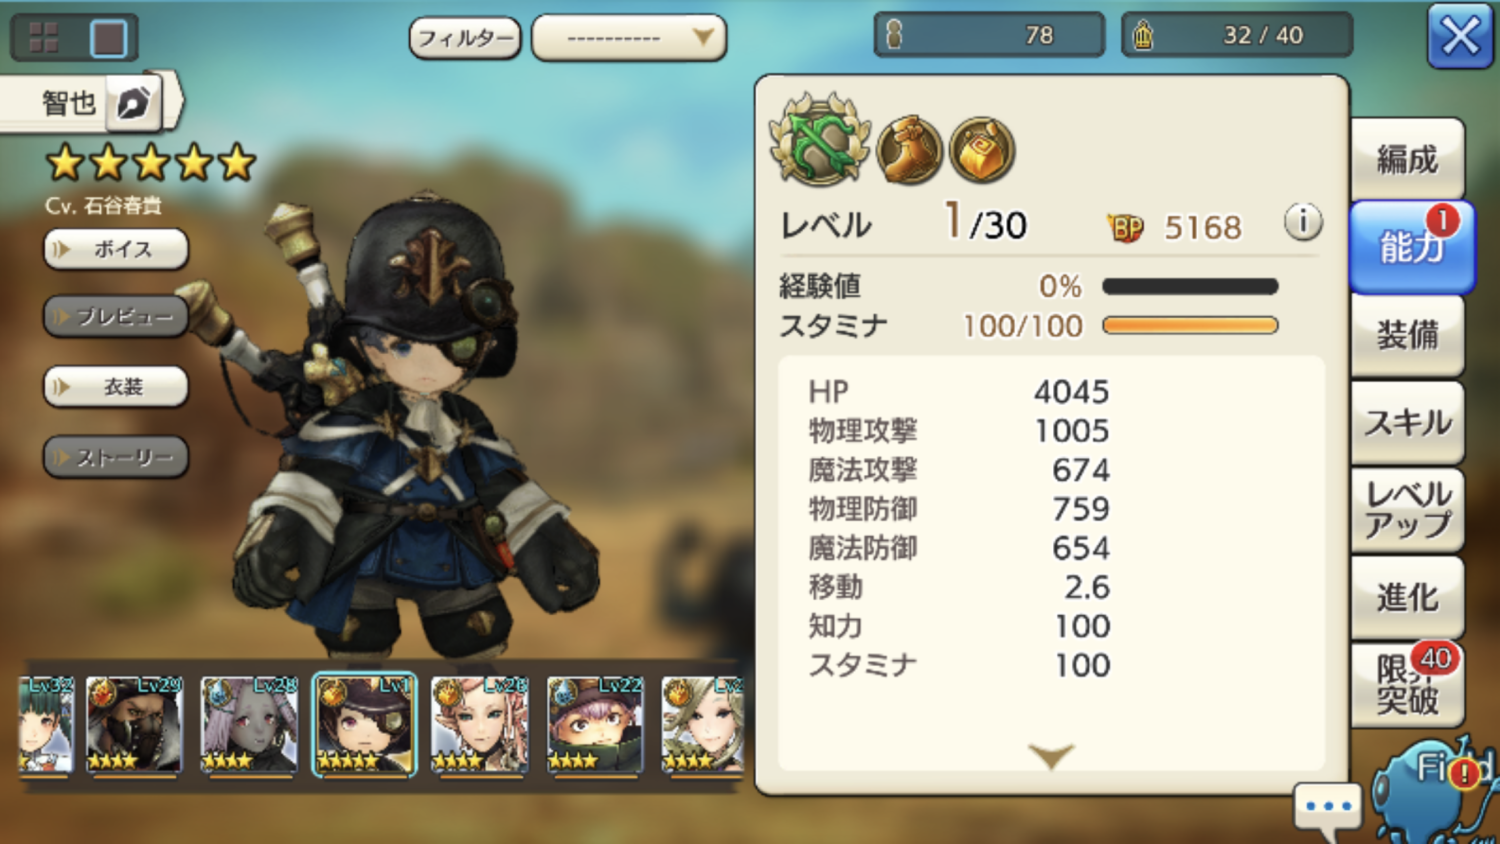Click the フィルター button
Screen dimensions: 1500x844
[465, 38]
